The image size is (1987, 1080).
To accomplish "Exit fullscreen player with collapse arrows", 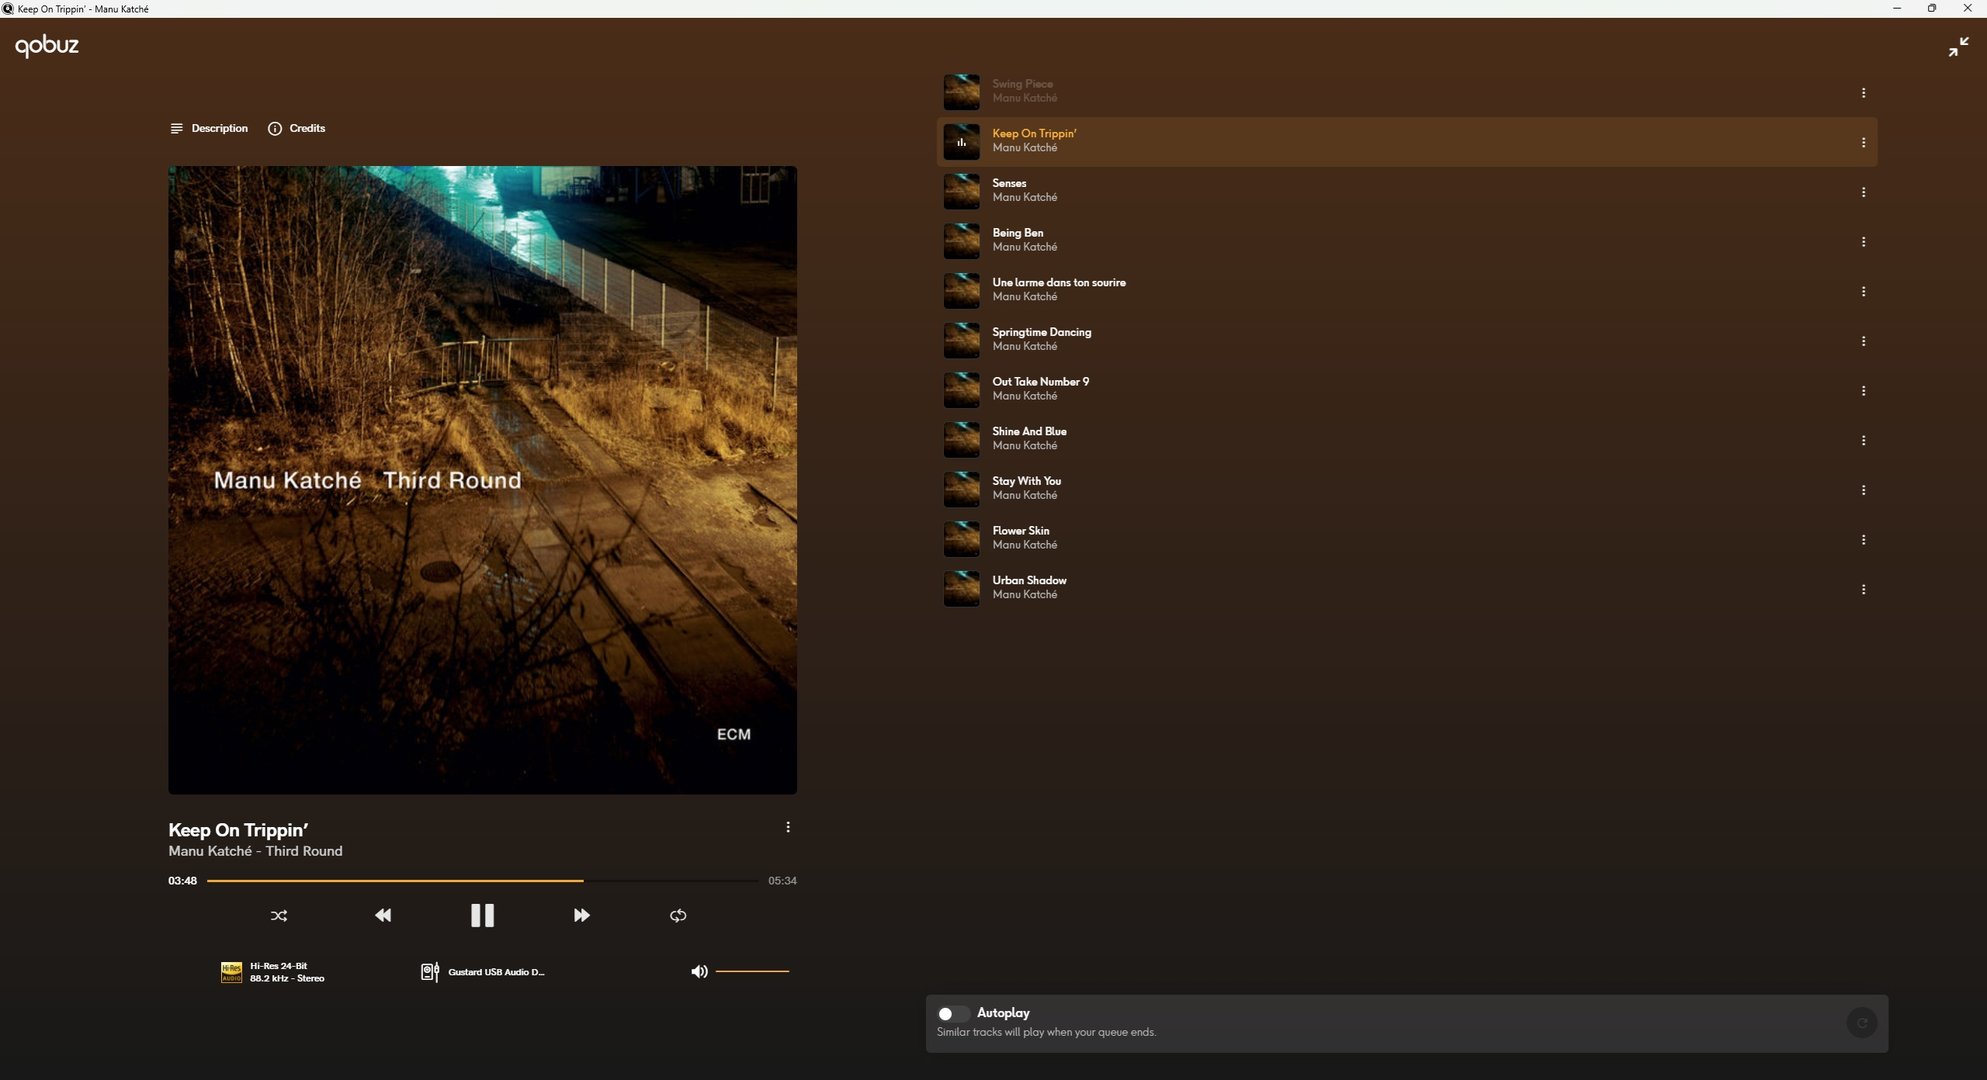I will coord(1958,47).
